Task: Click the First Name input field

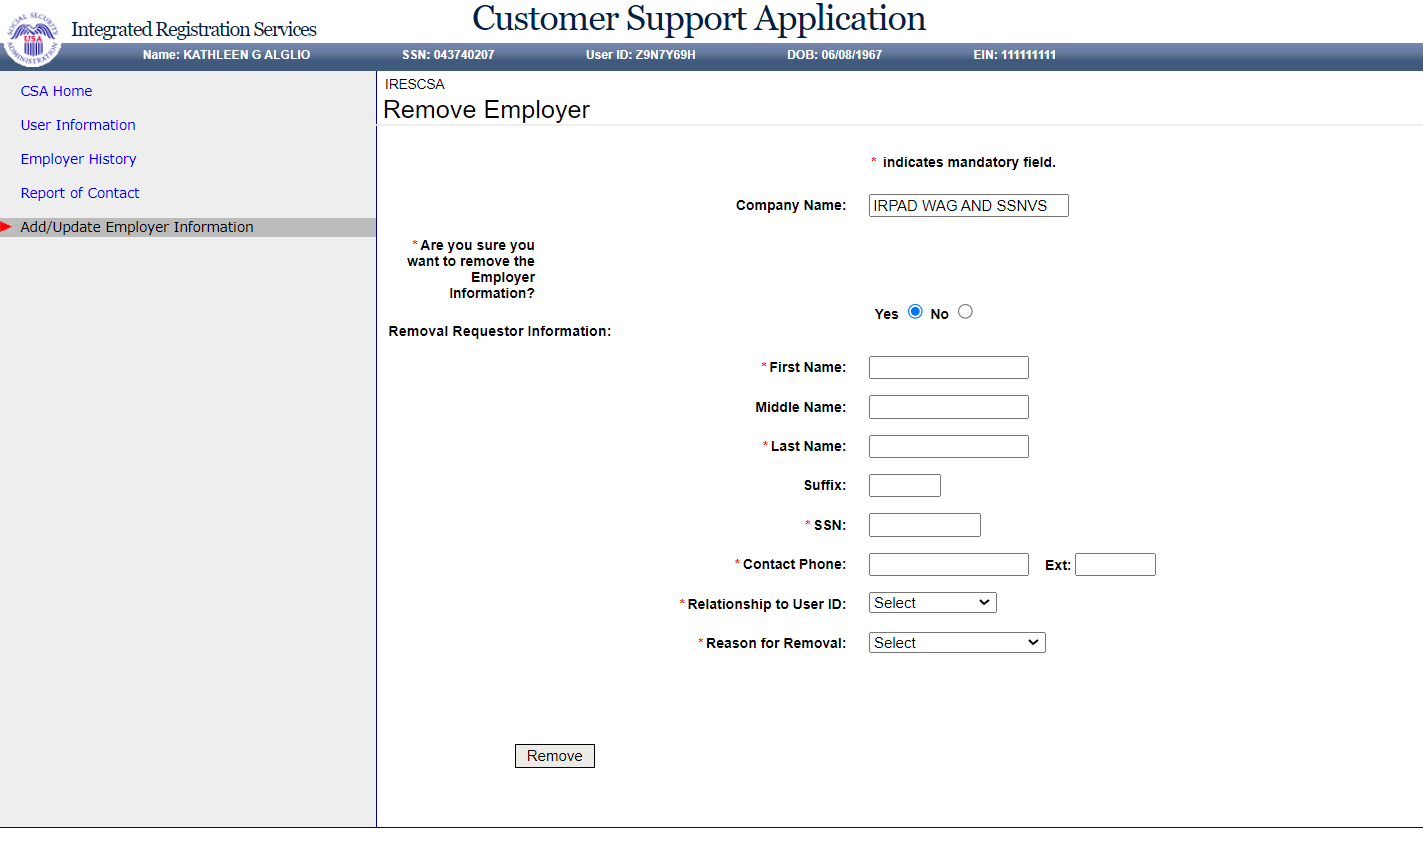Action: [948, 368]
